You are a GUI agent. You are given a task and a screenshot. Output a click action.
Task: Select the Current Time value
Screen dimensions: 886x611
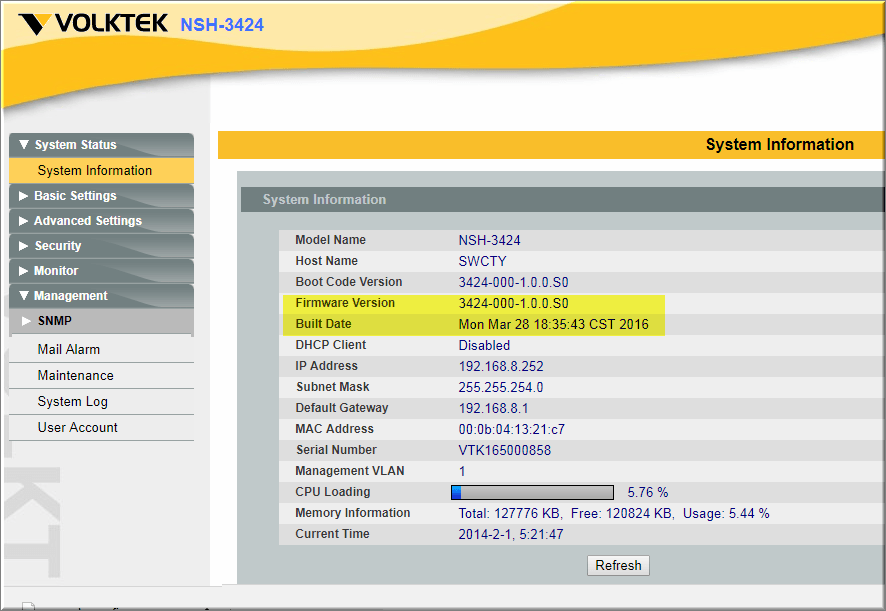(511, 534)
